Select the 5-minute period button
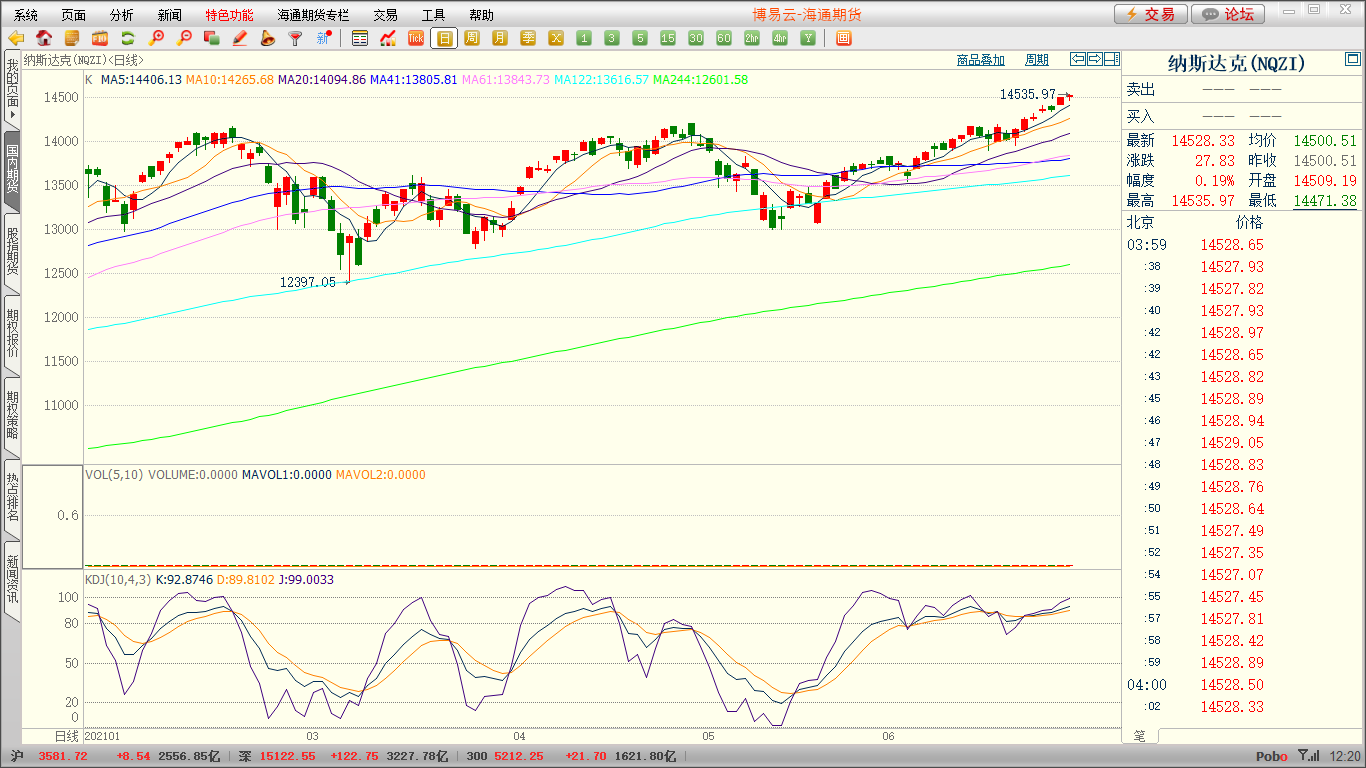Image resolution: width=1366 pixels, height=768 pixels. 640,39
